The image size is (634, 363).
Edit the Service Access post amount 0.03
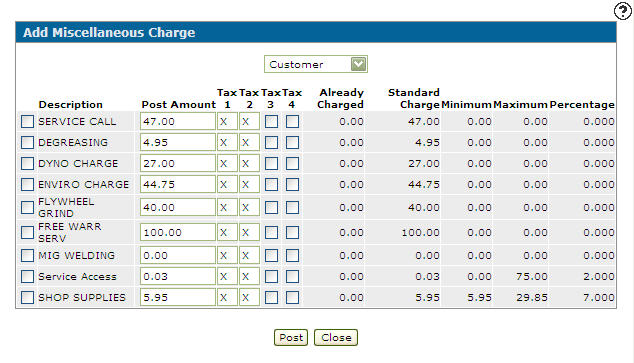(178, 276)
